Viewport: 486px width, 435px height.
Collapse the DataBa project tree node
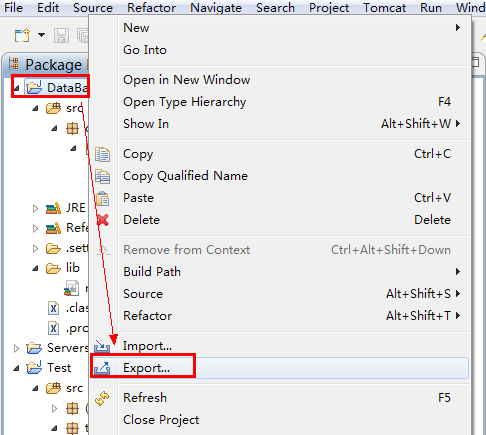16,88
